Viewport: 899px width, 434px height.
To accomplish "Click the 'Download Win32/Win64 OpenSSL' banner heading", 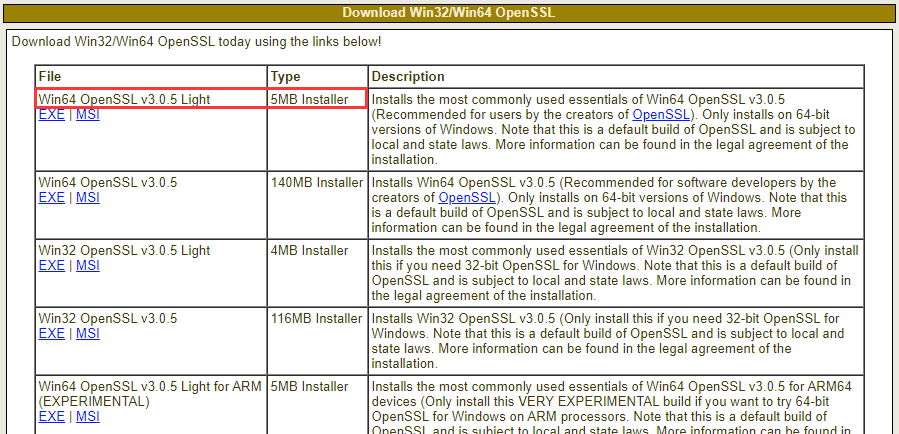I will (449, 13).
